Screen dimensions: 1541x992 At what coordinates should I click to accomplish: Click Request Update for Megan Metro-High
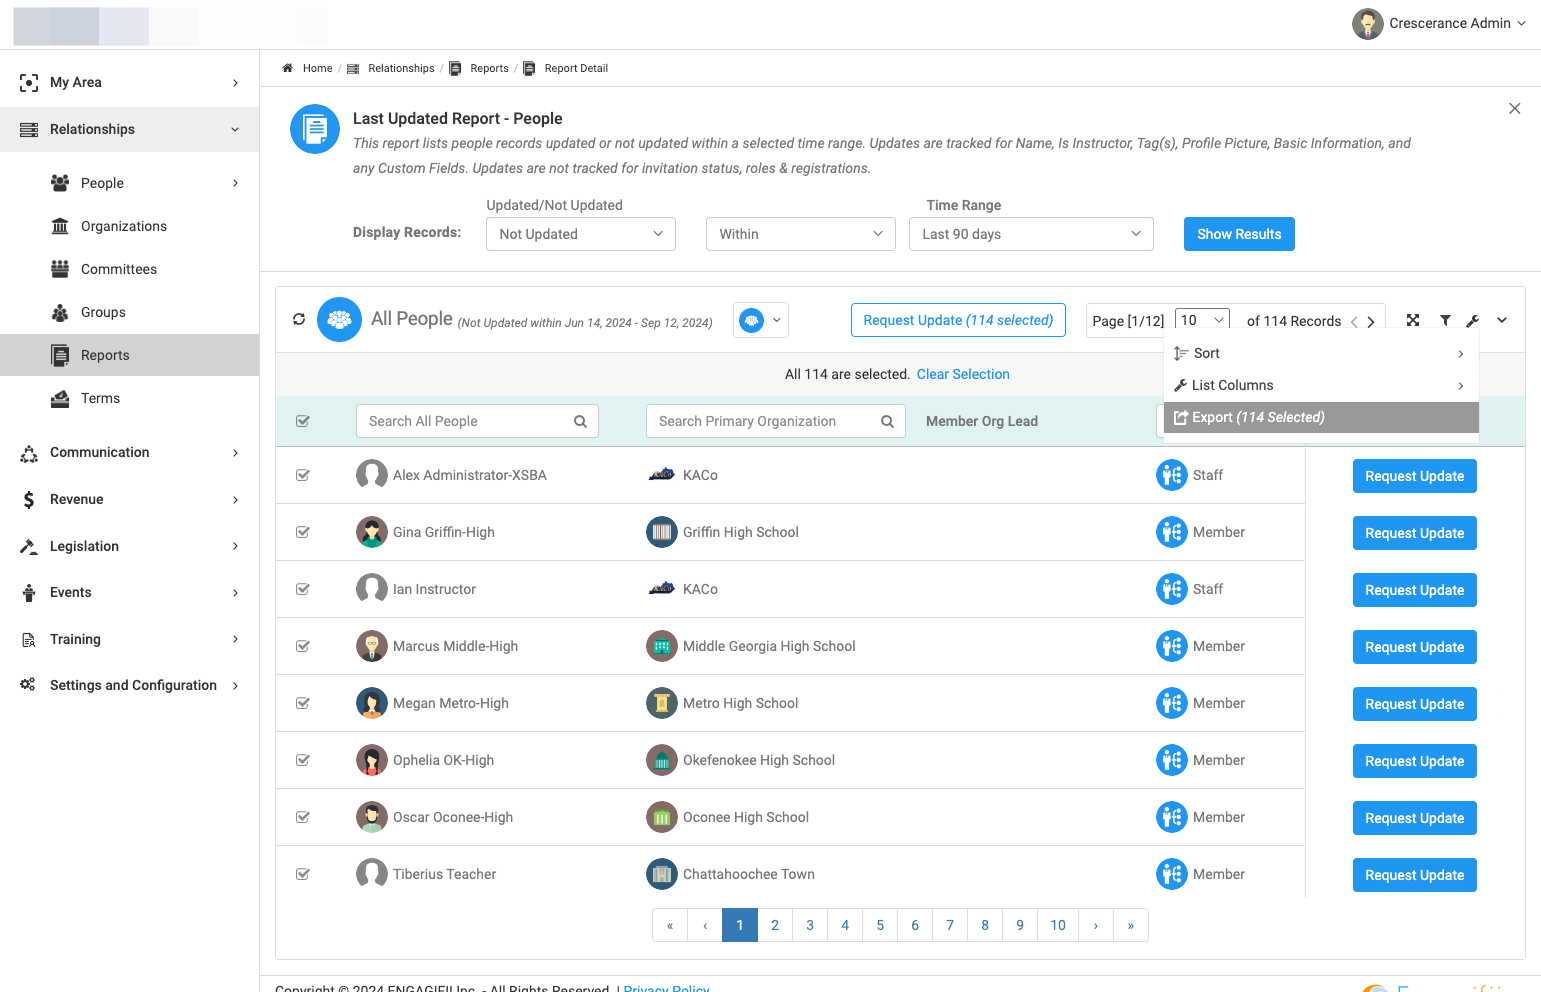[1414, 704]
